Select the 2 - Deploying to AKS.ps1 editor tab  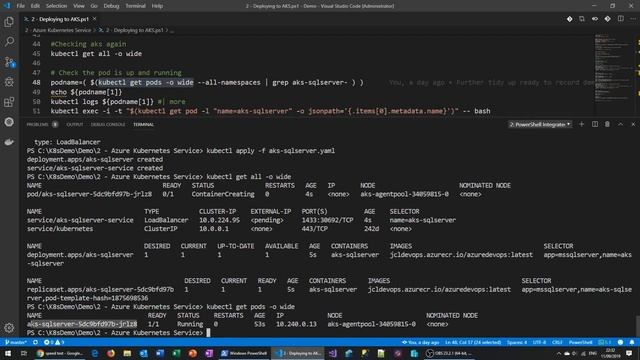tap(60, 19)
